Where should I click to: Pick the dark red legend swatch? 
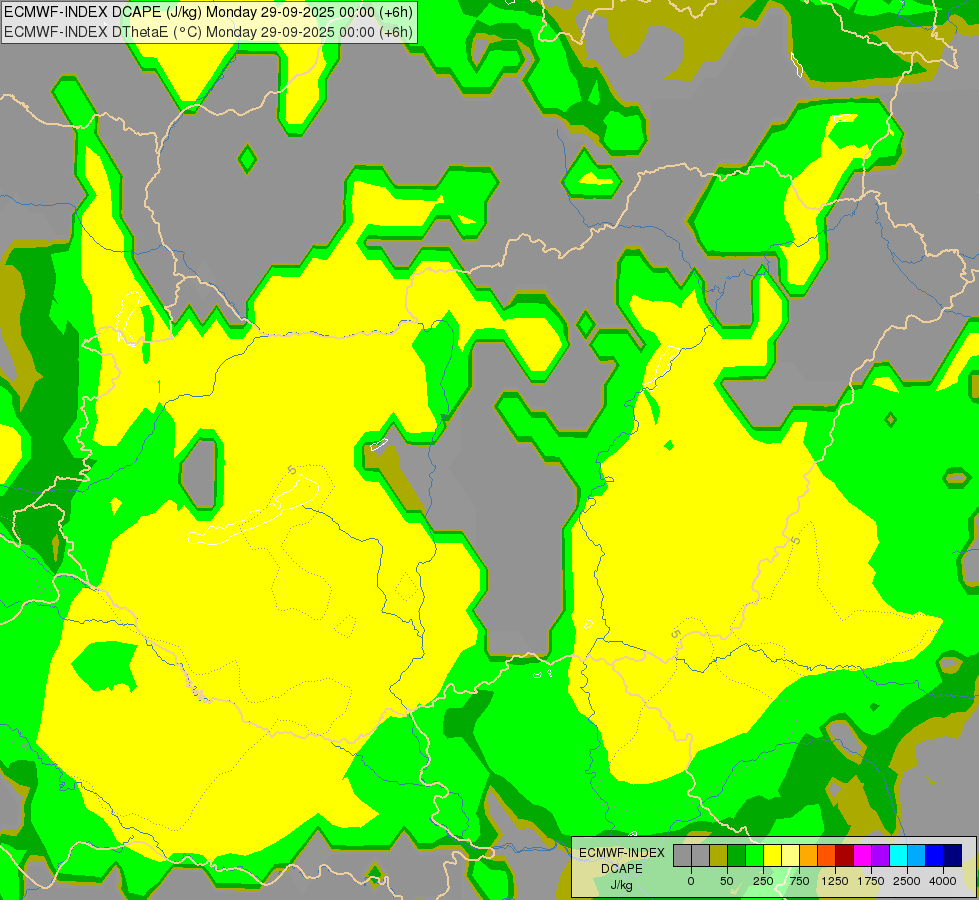tap(844, 855)
